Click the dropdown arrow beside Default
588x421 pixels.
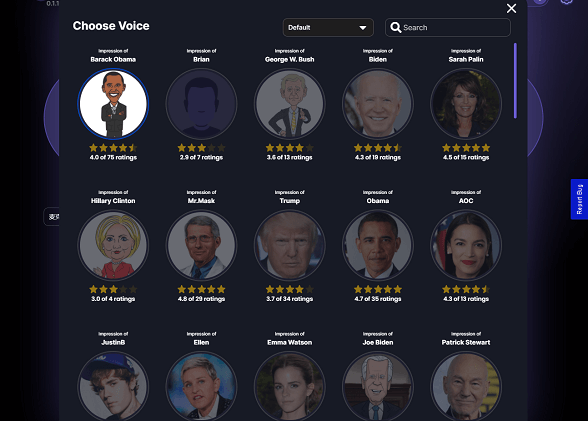point(363,28)
